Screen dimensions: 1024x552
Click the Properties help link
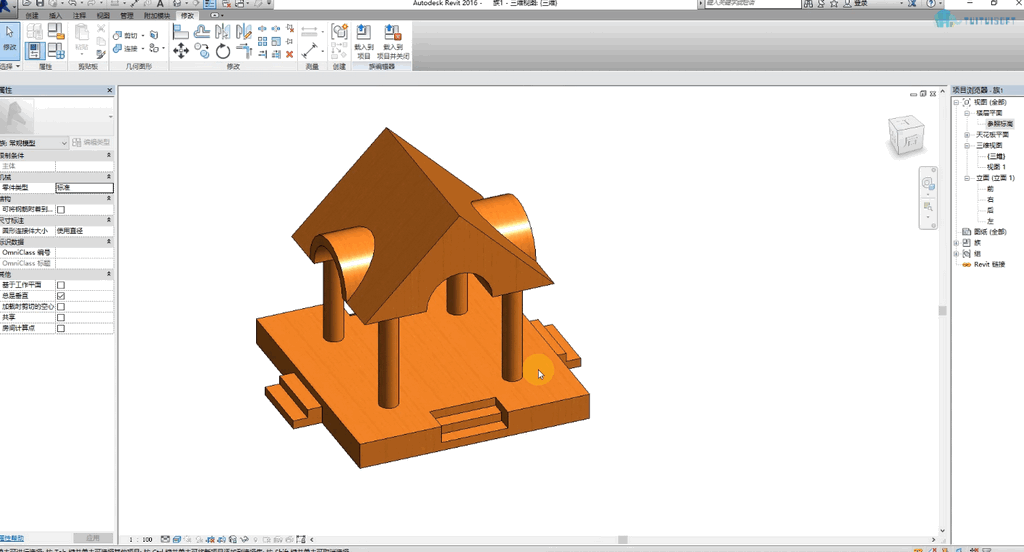click(x=12, y=538)
